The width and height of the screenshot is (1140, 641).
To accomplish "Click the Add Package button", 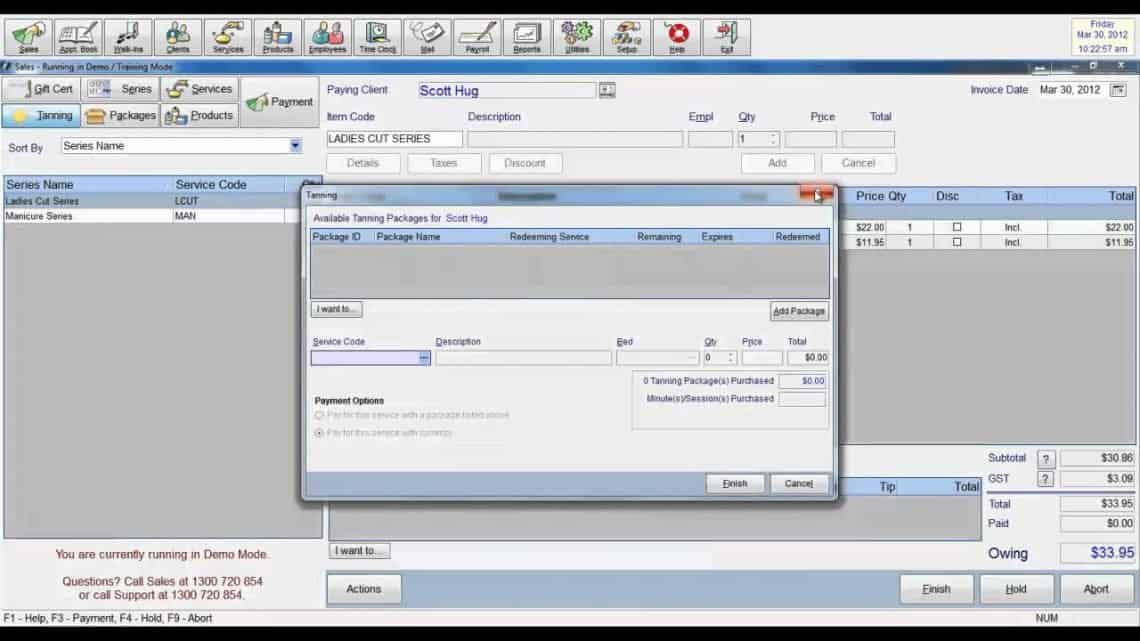I will (798, 311).
